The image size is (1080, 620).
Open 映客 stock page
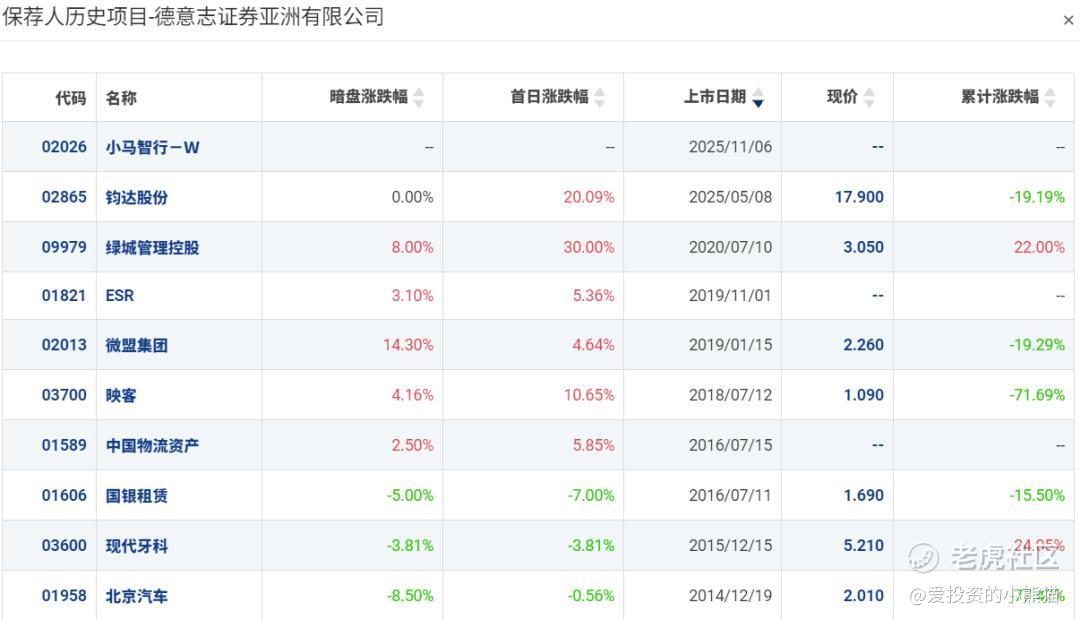(x=121, y=396)
